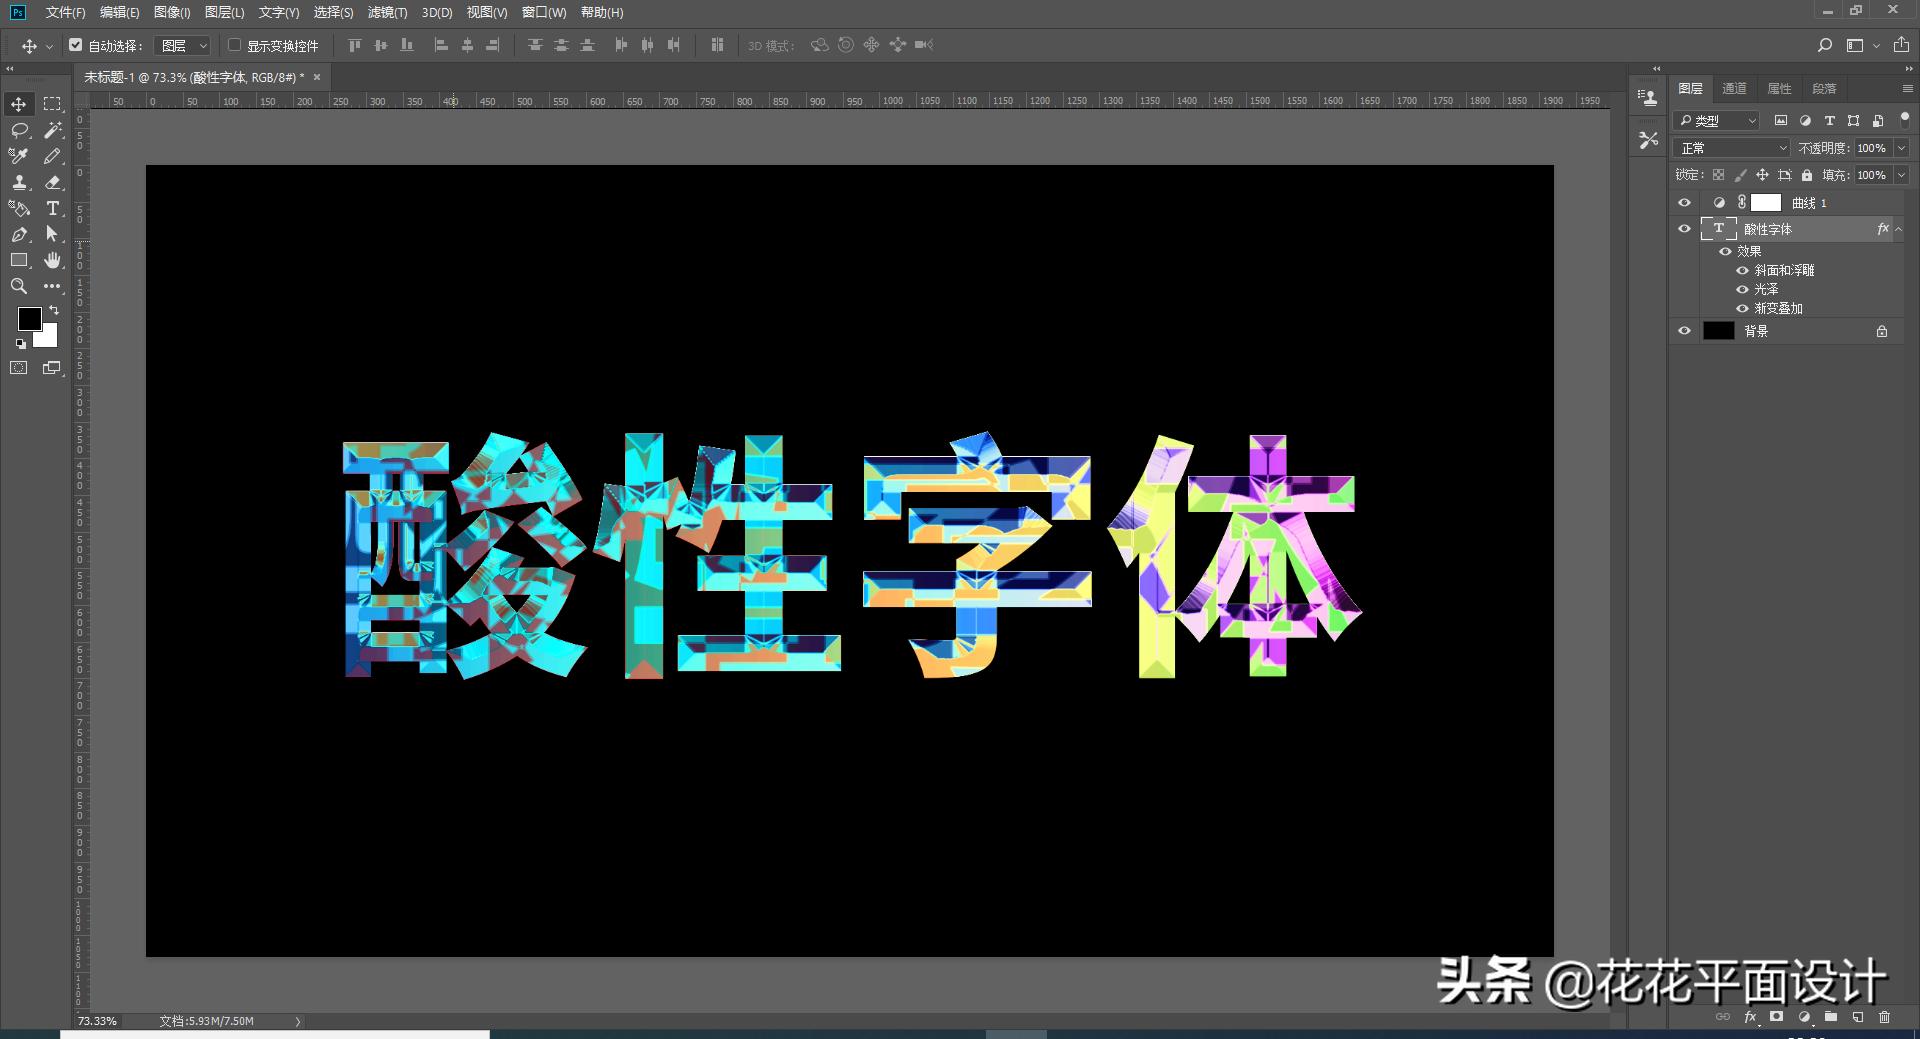Image resolution: width=1920 pixels, height=1039 pixels.
Task: Enable the 显示变换控件 checkbox
Action: [234, 45]
